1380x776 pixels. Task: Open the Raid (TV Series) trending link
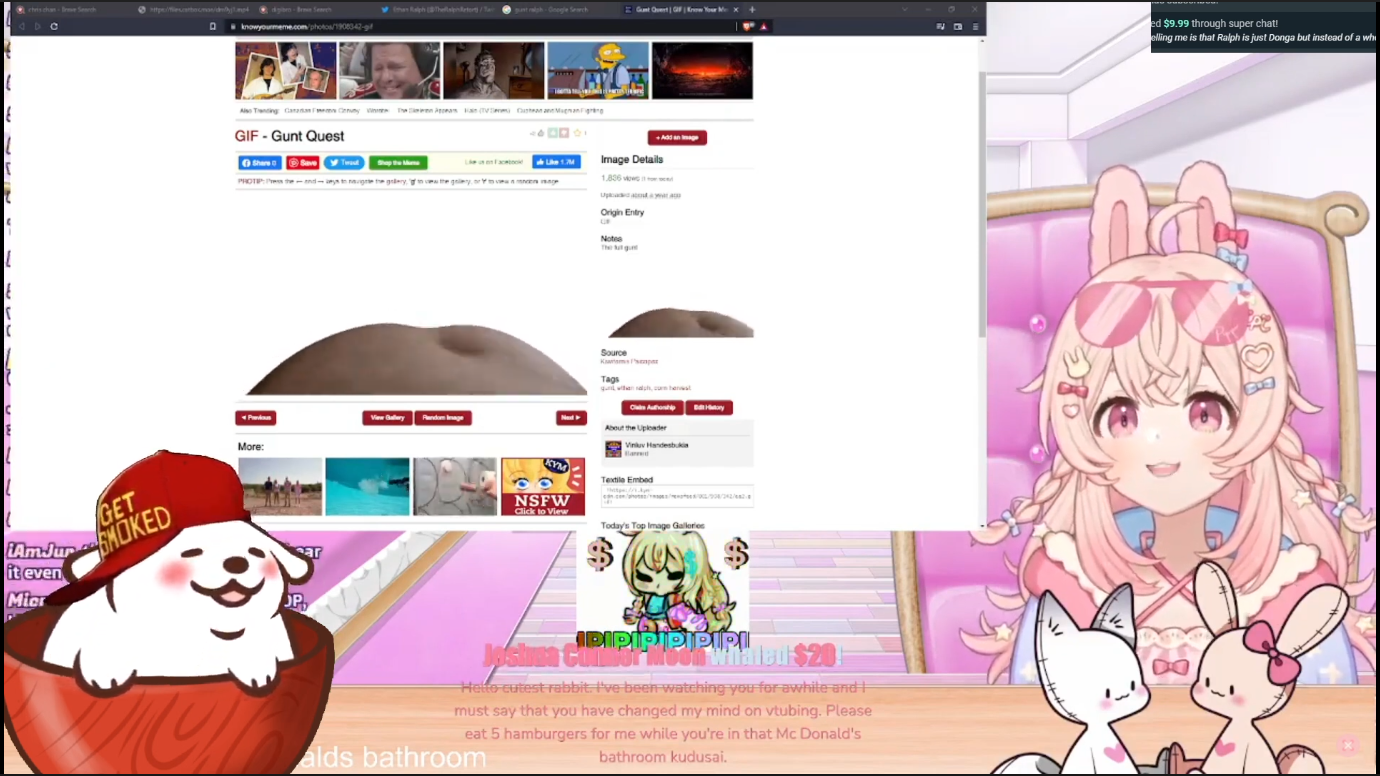[487, 111]
